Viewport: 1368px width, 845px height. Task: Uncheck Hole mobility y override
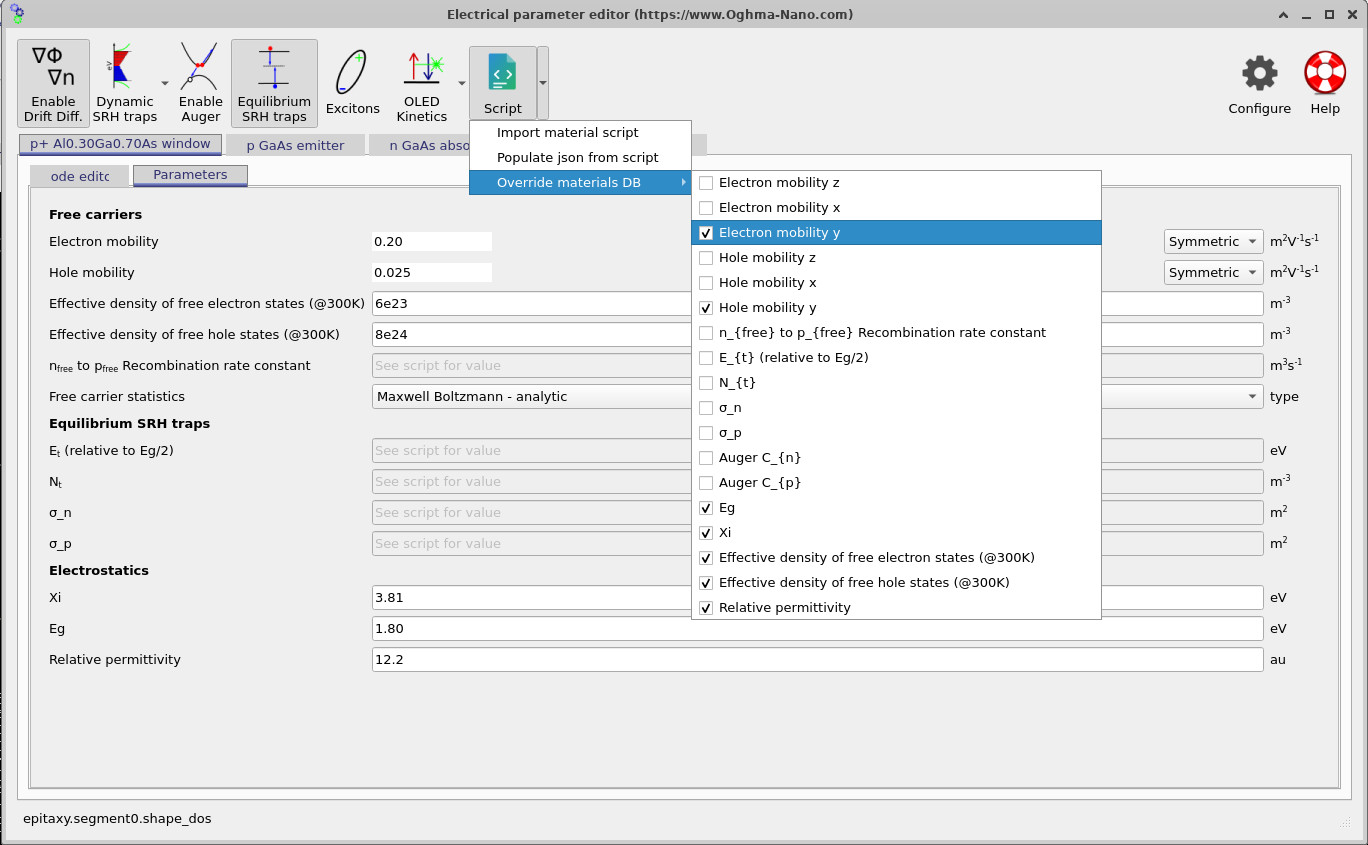pos(706,308)
